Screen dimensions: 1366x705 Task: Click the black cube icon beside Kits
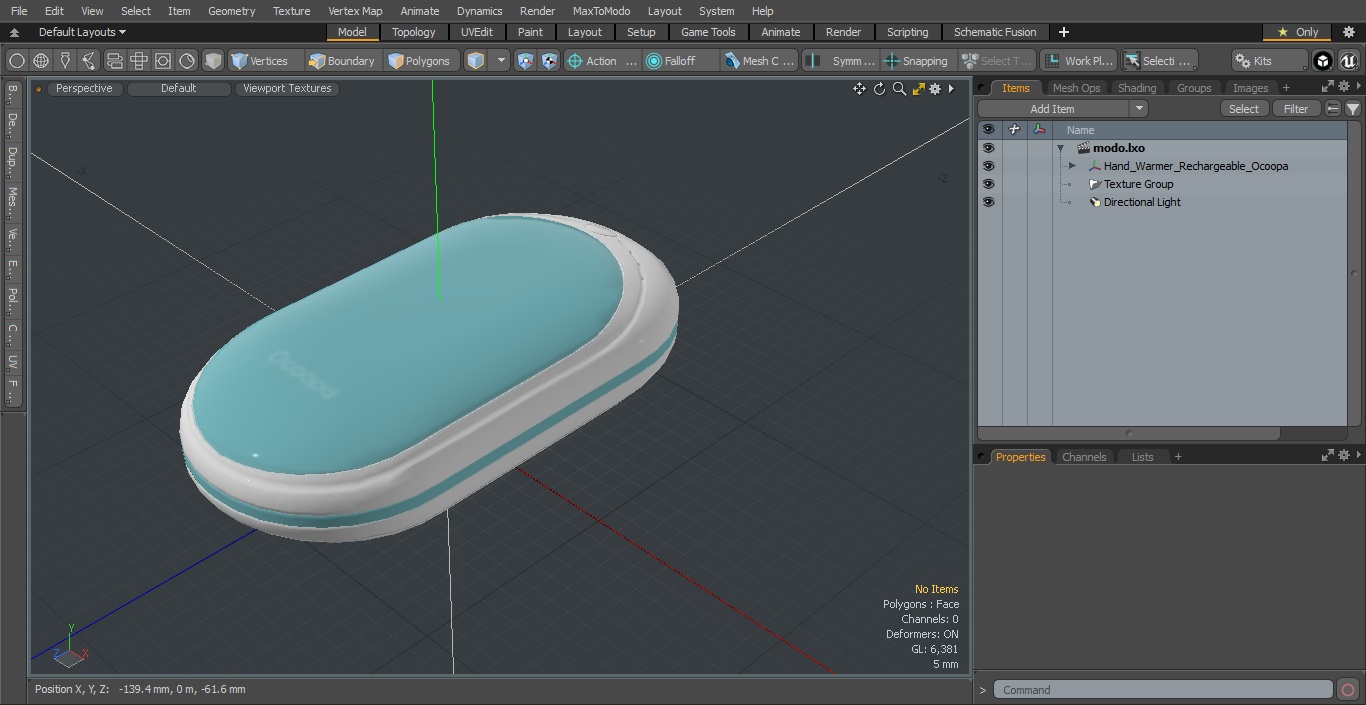[1323, 61]
